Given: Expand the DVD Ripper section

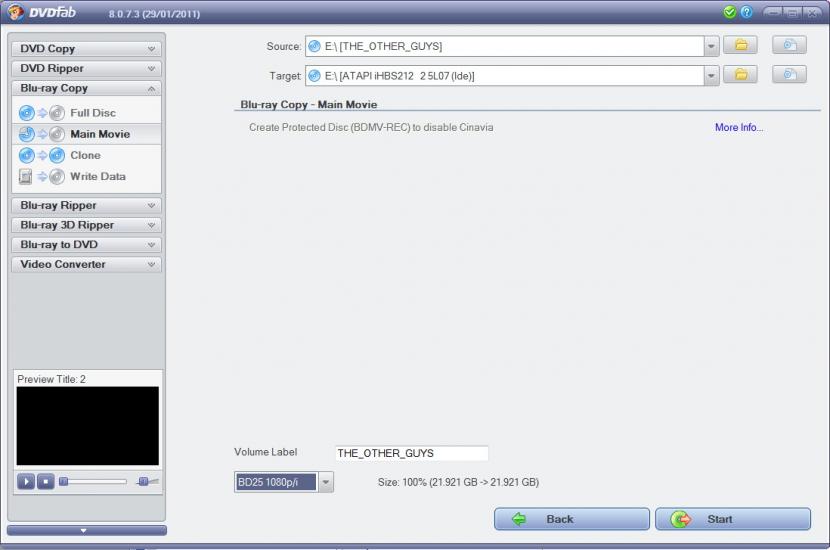Looking at the screenshot, I should (86, 68).
